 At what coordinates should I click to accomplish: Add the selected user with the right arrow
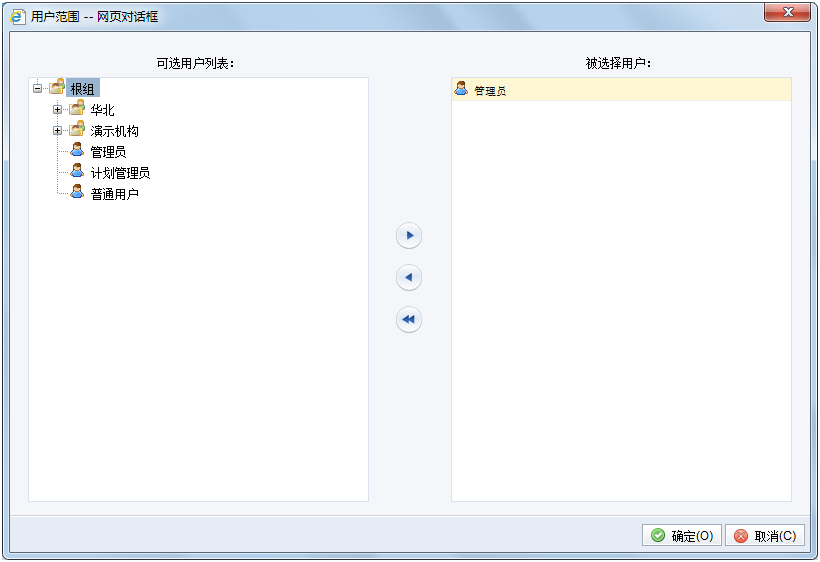click(409, 235)
